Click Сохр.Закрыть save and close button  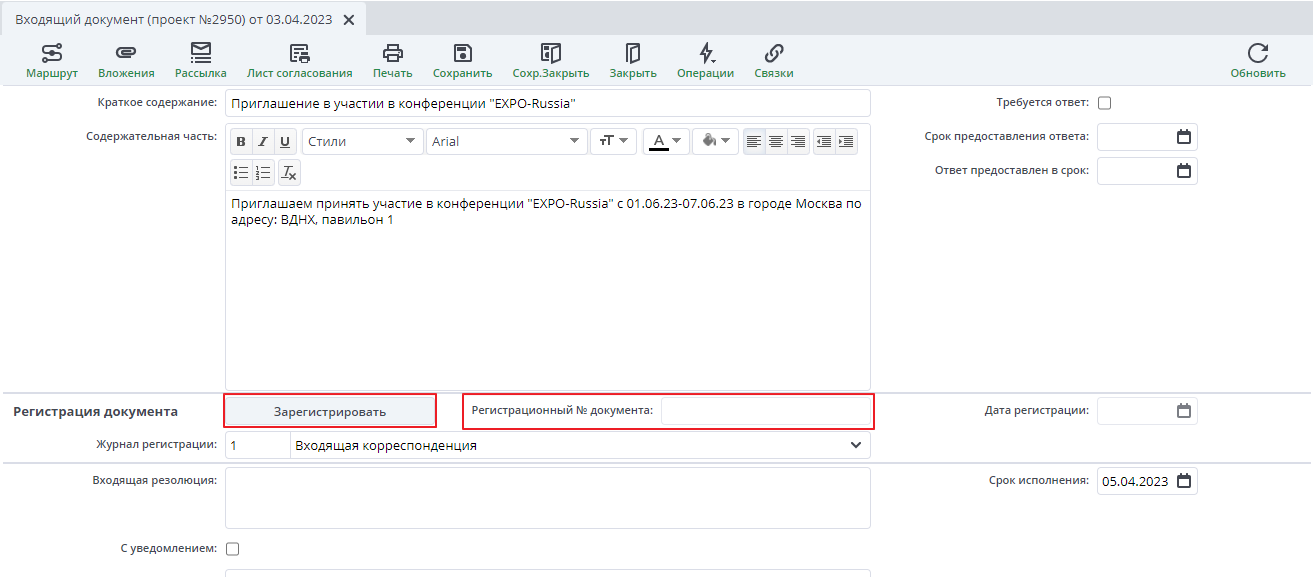click(x=550, y=60)
